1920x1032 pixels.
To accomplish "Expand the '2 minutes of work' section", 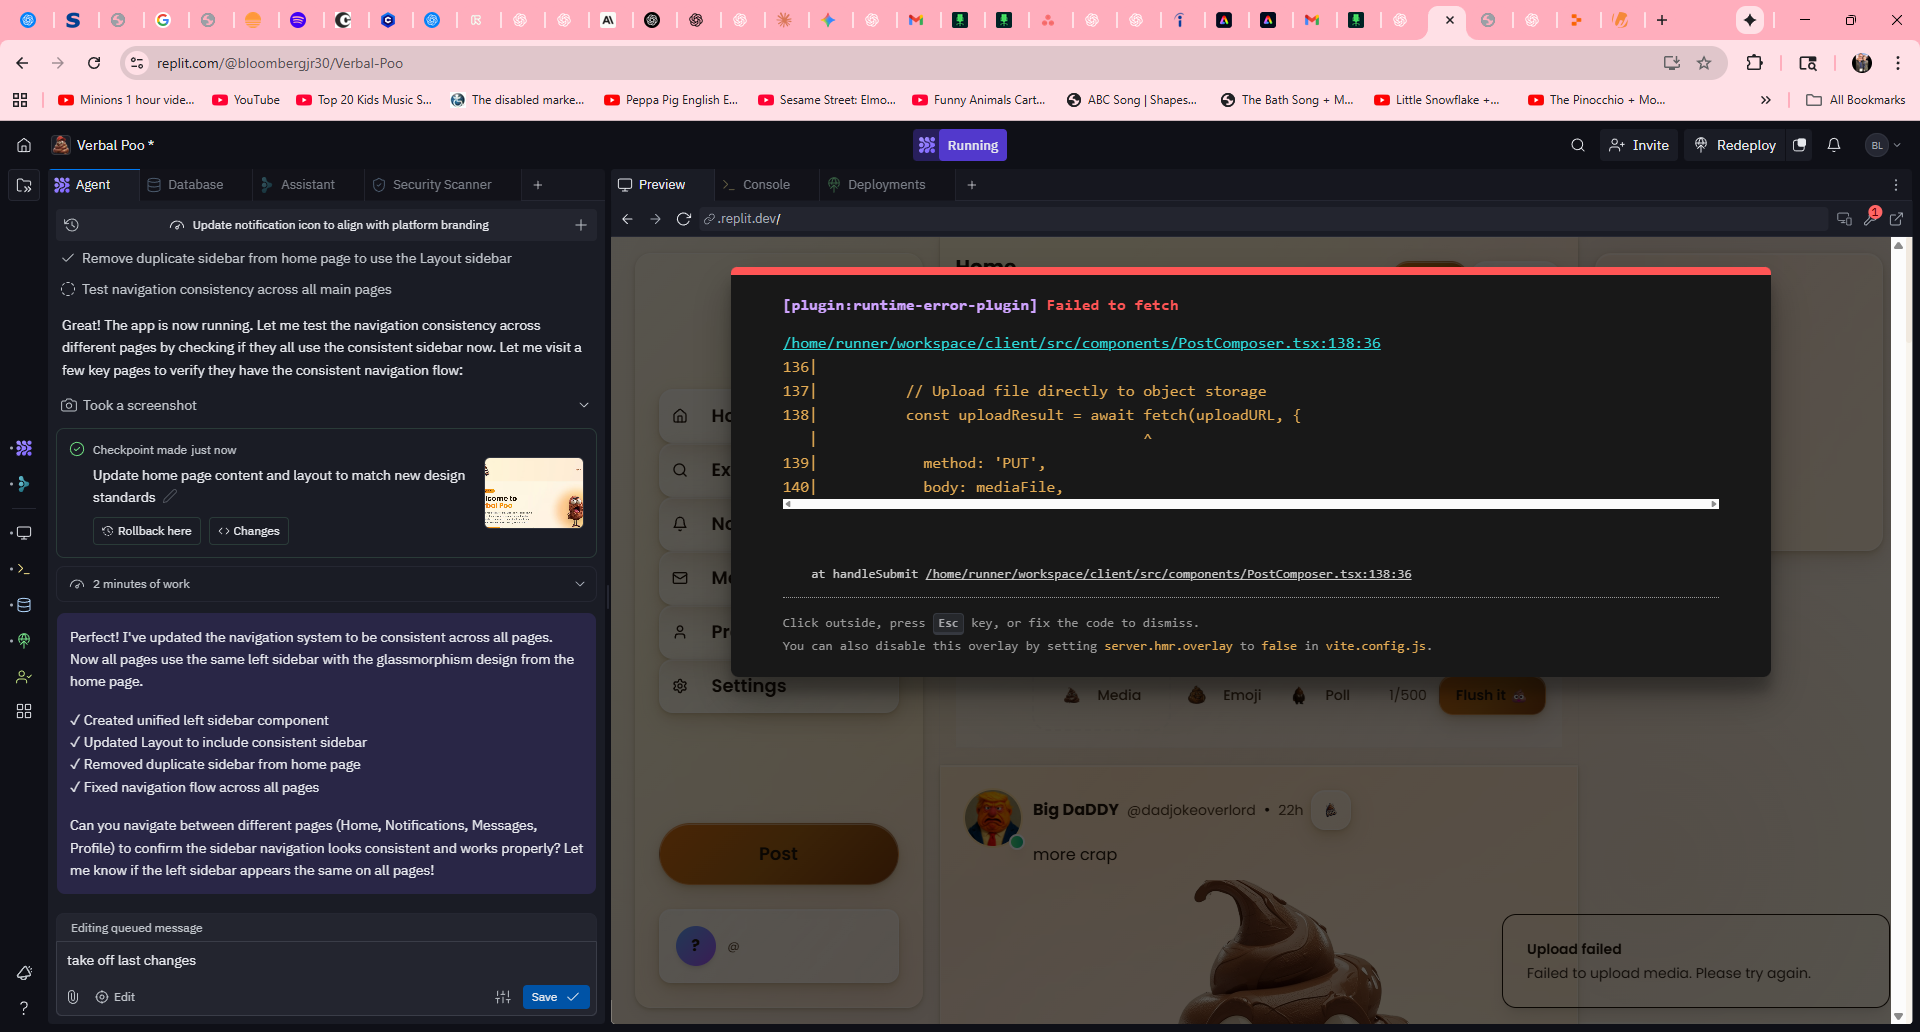I will (x=580, y=584).
